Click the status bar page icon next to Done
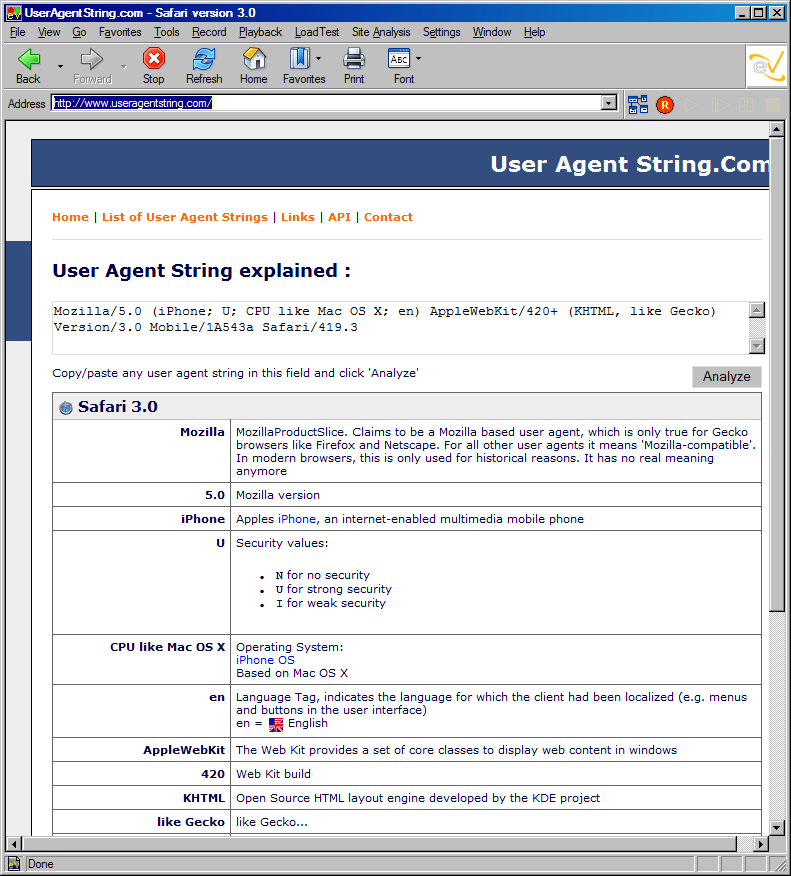The height and width of the screenshot is (876, 791). 14,864
